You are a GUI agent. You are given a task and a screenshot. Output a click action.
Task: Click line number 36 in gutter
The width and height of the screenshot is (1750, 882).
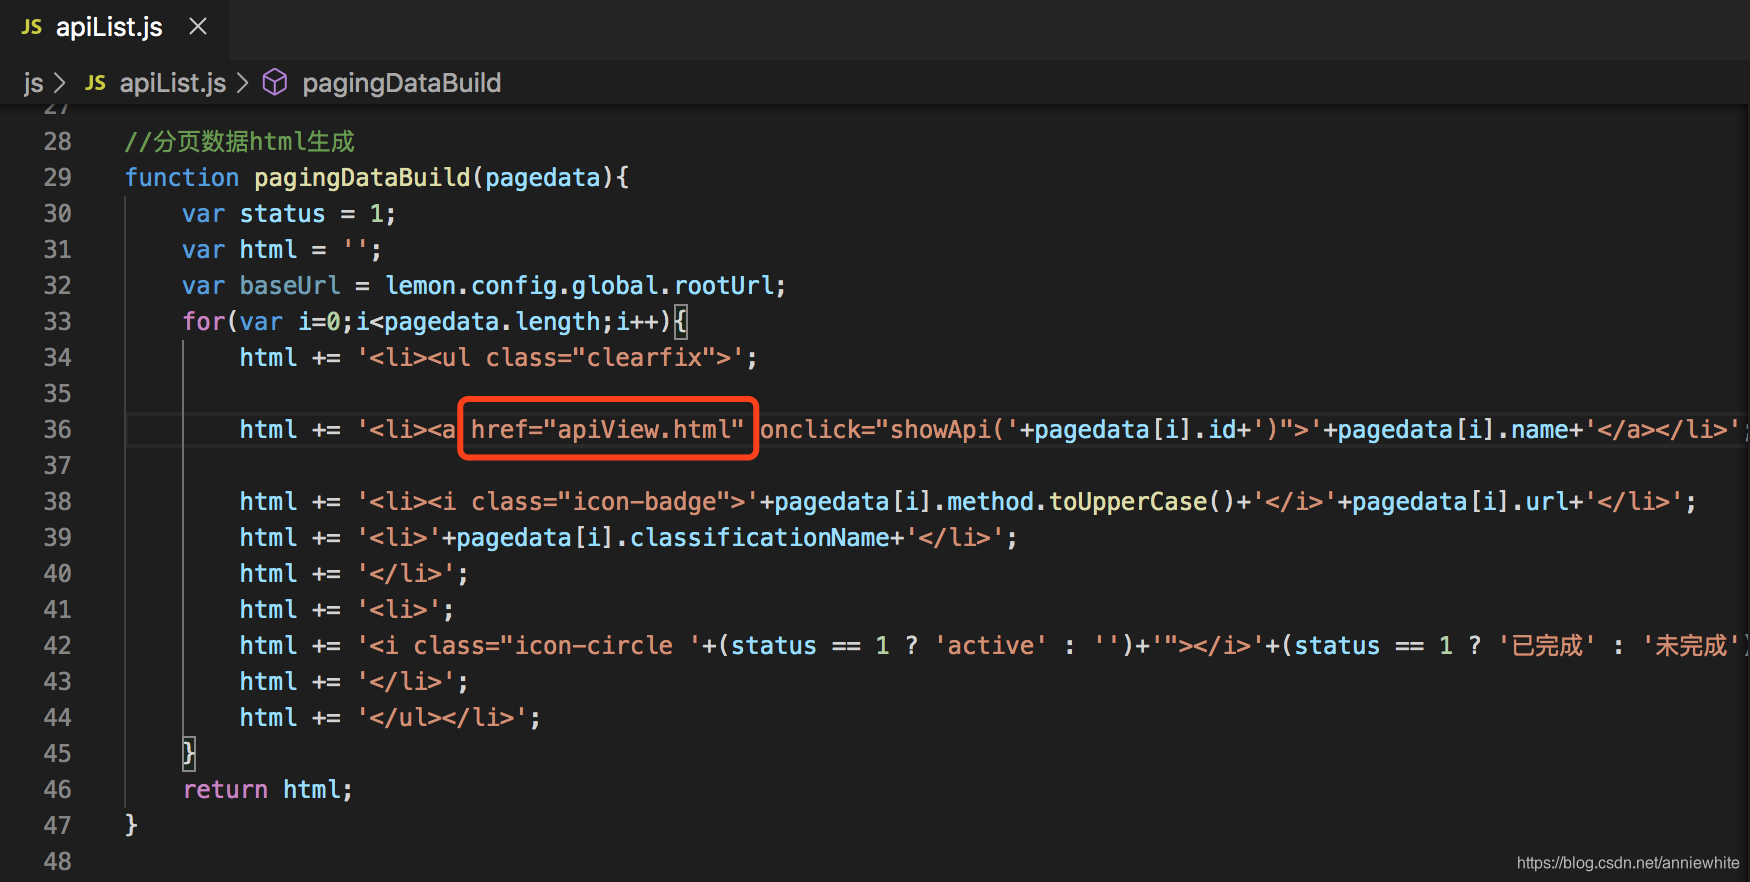click(57, 429)
